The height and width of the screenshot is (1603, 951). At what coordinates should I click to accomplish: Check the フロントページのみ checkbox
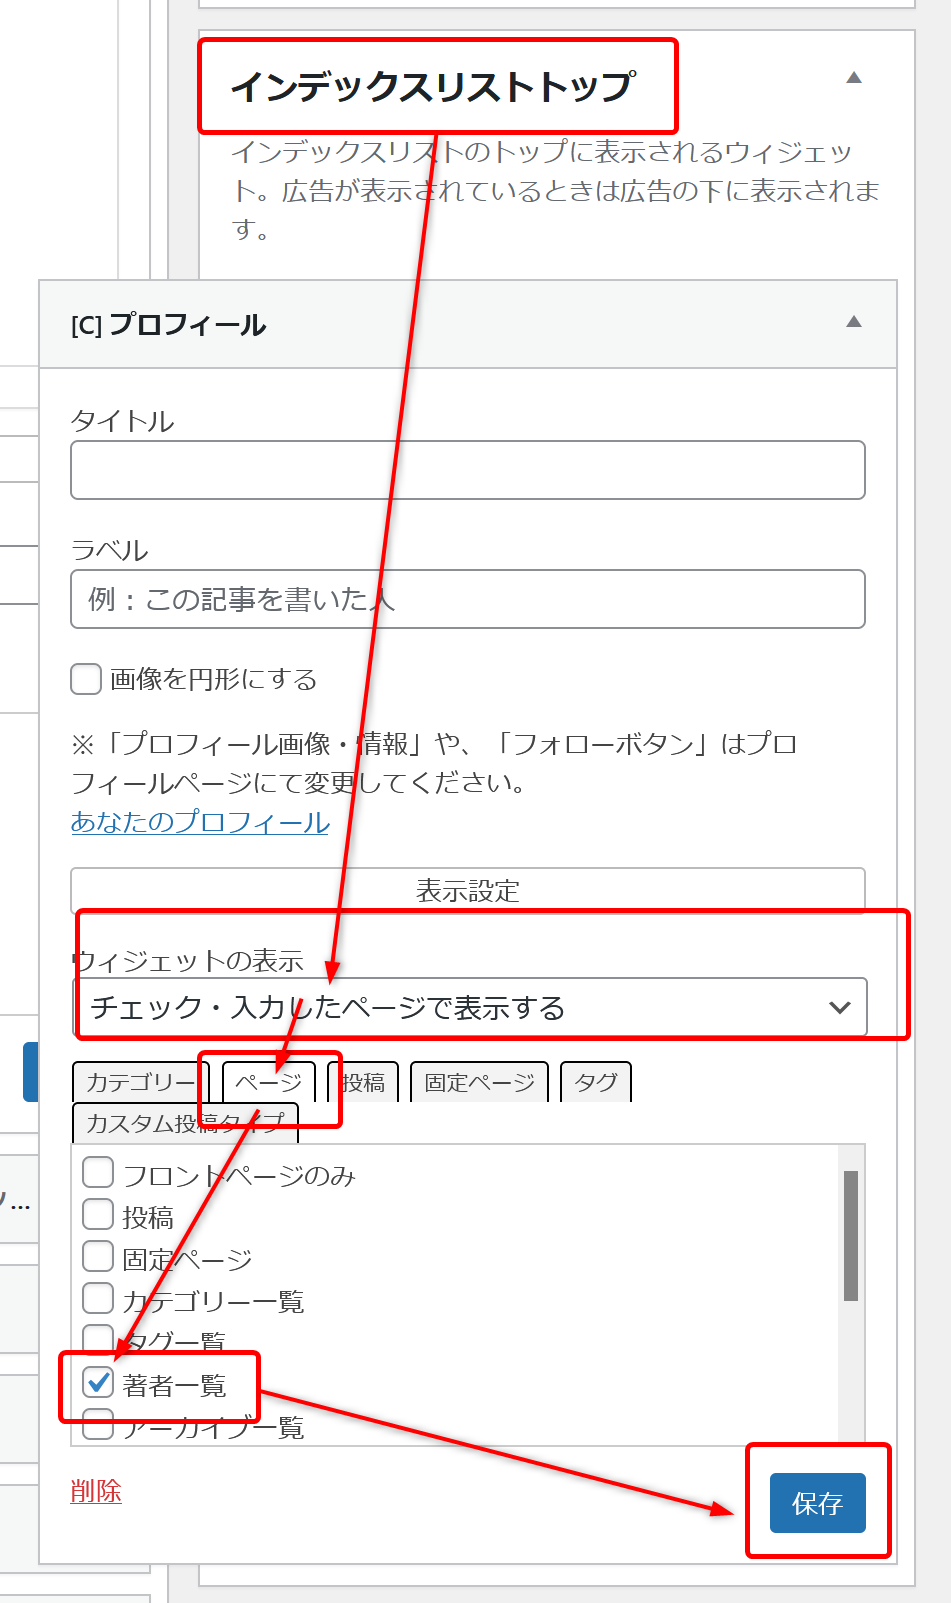click(98, 1172)
